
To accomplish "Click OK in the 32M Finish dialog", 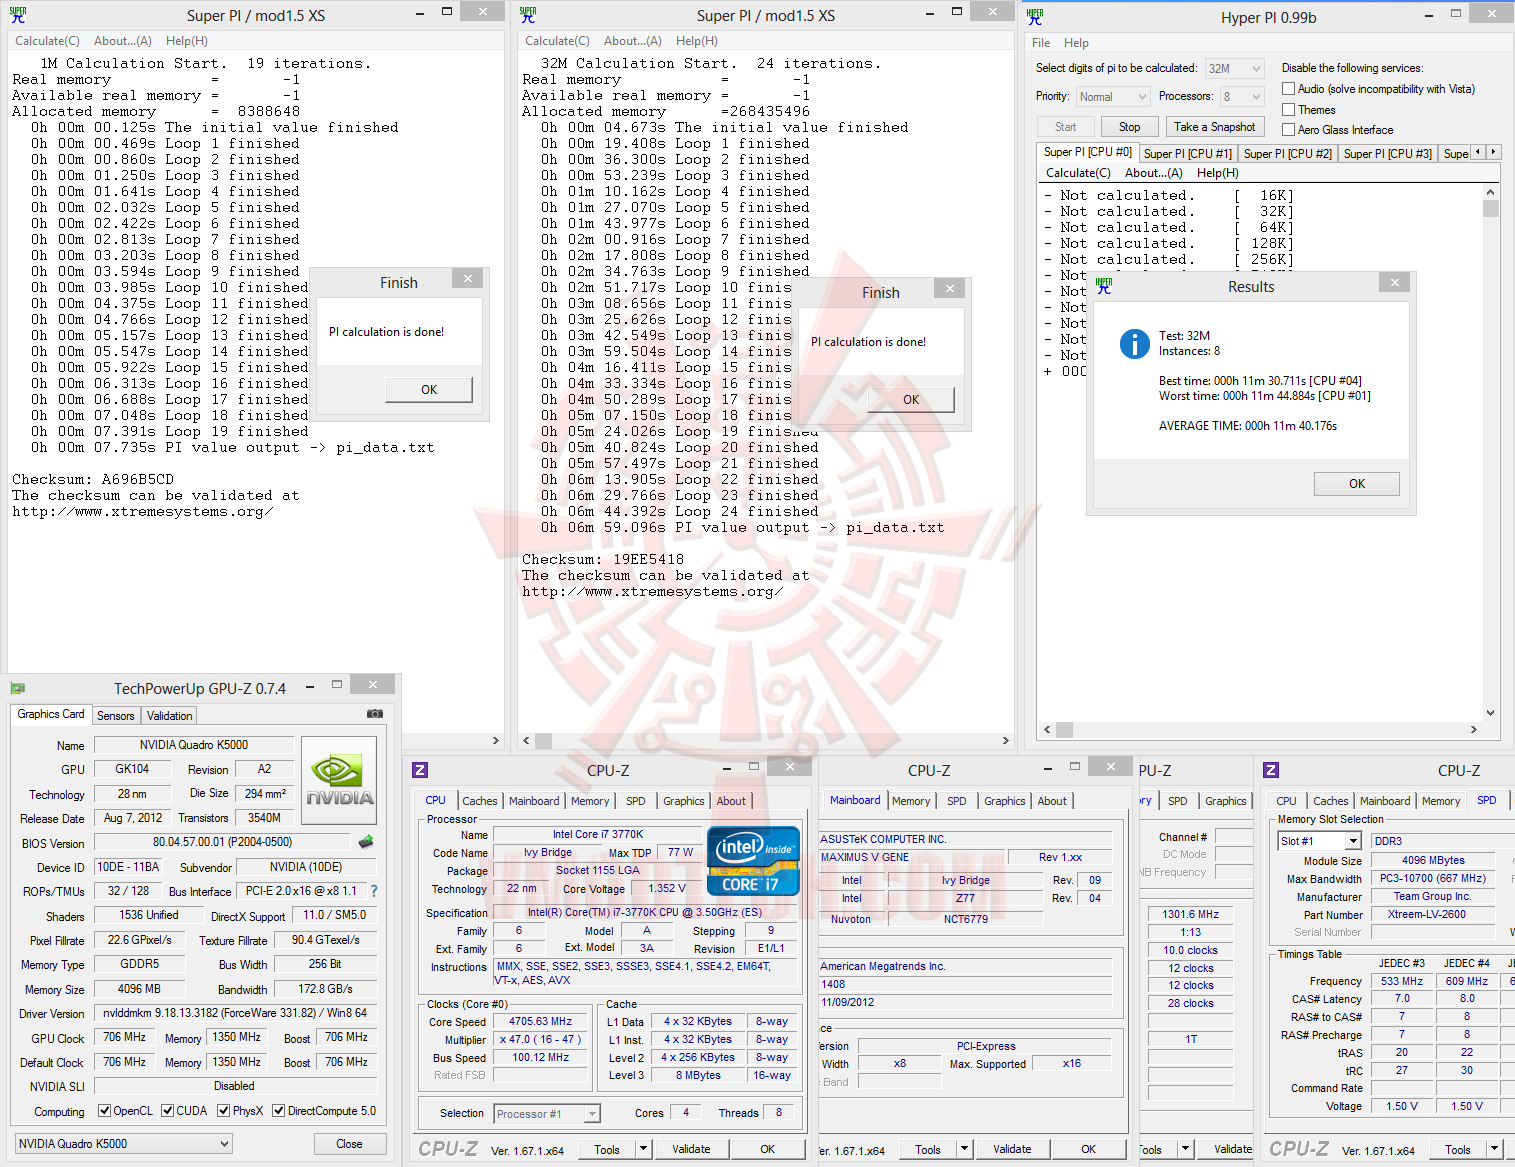I will (x=911, y=400).
